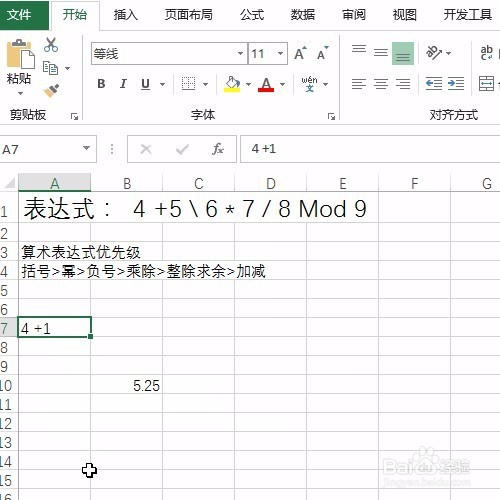
Task: Switch to the 开发工具 Developer tab
Action: pos(468,15)
